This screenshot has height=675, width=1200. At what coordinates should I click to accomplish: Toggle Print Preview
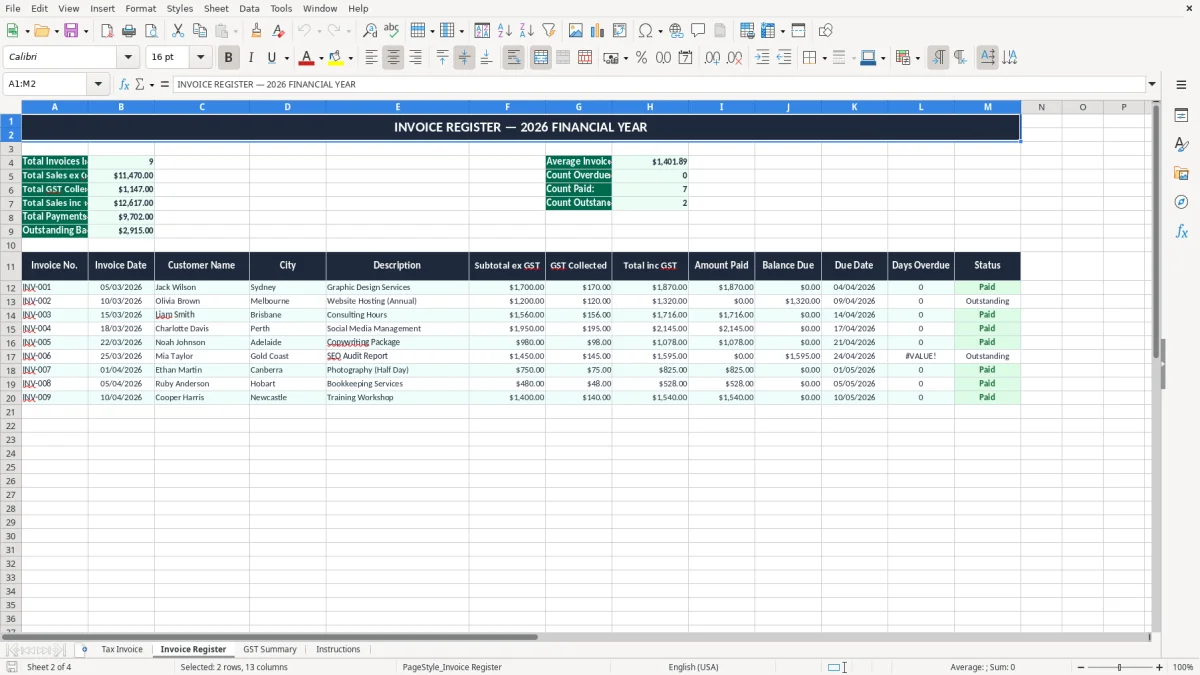click(x=151, y=31)
